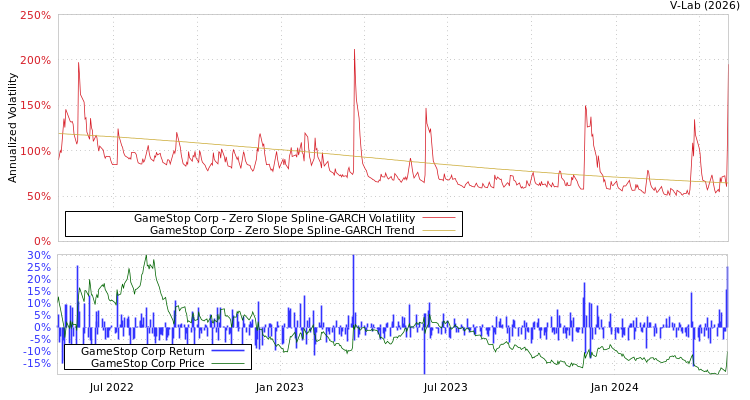Click the 100% y-axis tick label
Image resolution: width=750 pixels, height=400 pixels.
[35, 151]
